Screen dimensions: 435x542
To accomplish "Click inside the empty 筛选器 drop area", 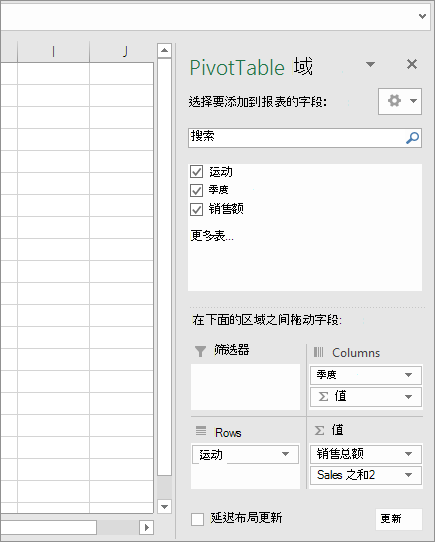I will (245, 387).
